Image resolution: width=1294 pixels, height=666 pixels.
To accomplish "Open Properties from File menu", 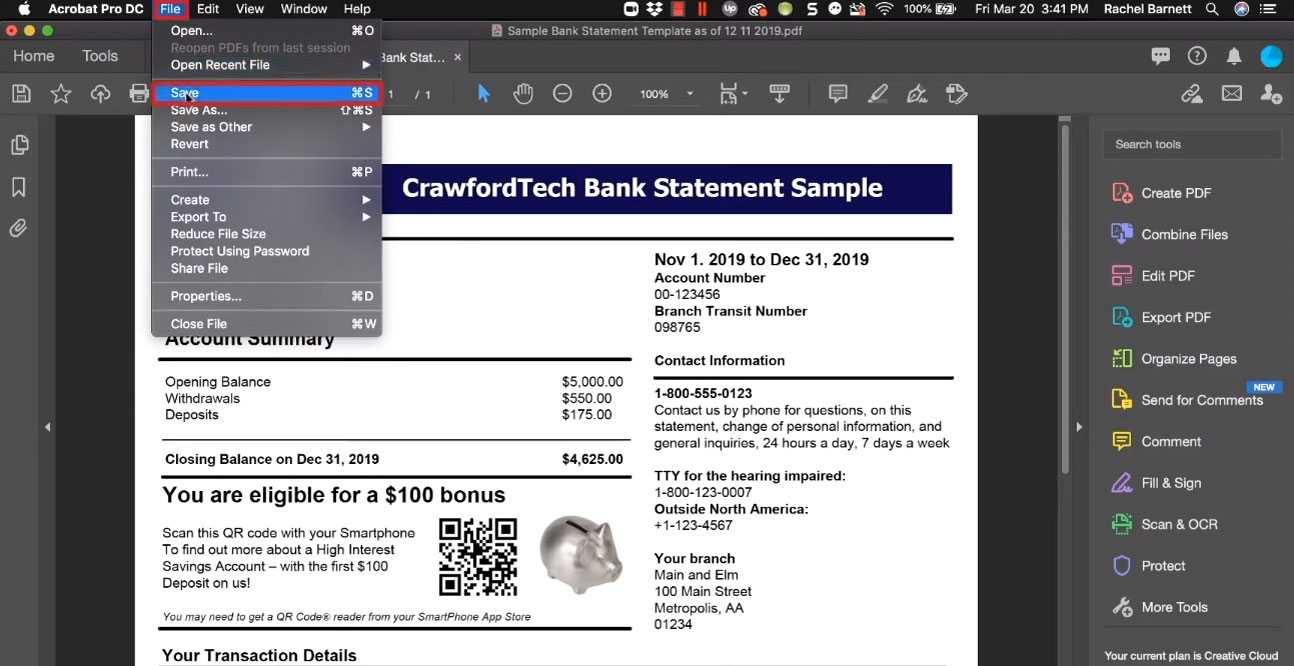I will (267, 296).
